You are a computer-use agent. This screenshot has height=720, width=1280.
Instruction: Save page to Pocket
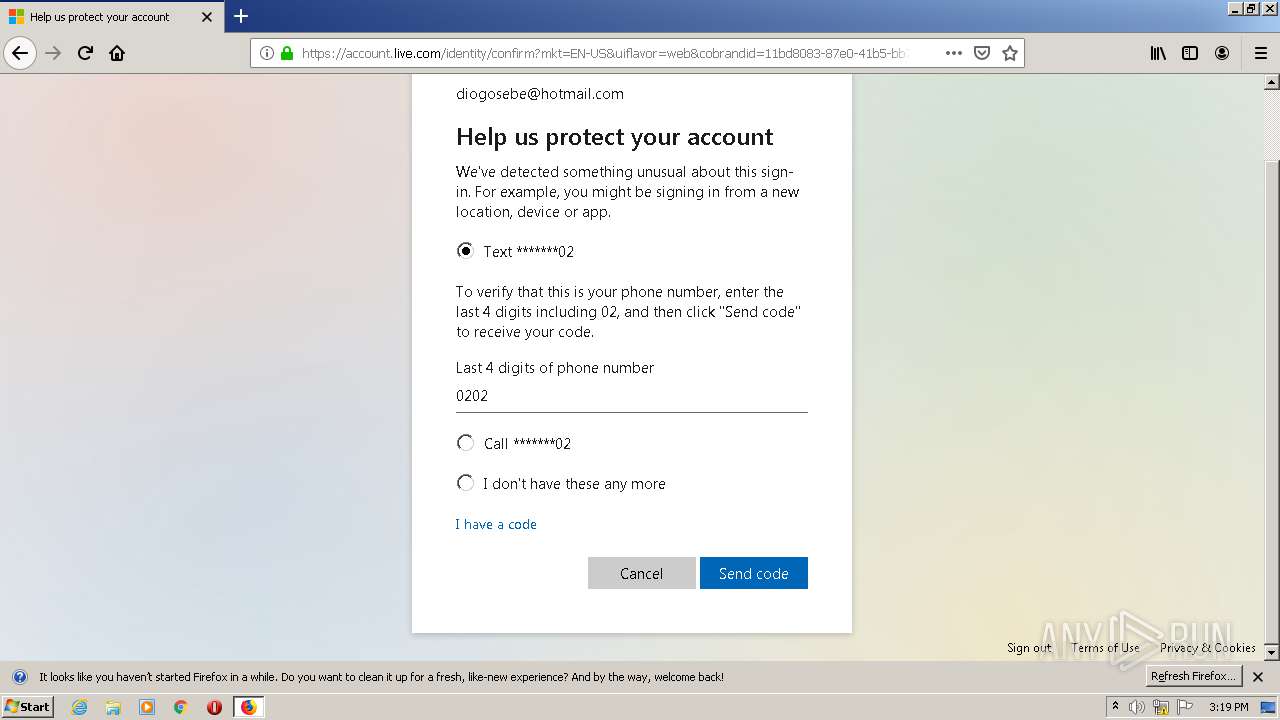[x=982, y=53]
